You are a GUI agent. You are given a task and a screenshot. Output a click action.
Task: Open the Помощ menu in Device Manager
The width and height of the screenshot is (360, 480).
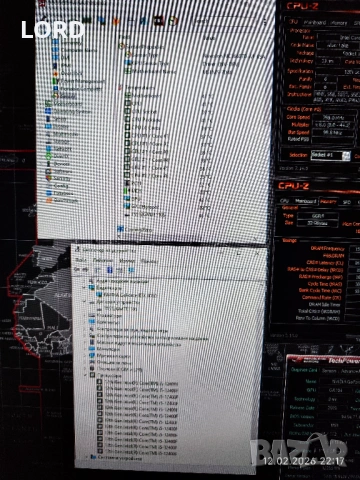click(149, 261)
